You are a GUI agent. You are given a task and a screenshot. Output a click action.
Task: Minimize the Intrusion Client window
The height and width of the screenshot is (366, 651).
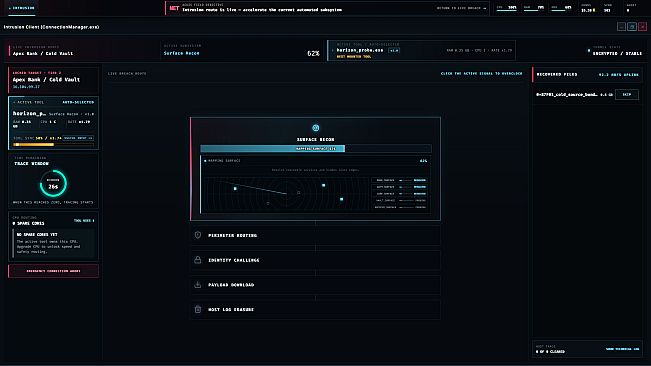[x=621, y=27]
